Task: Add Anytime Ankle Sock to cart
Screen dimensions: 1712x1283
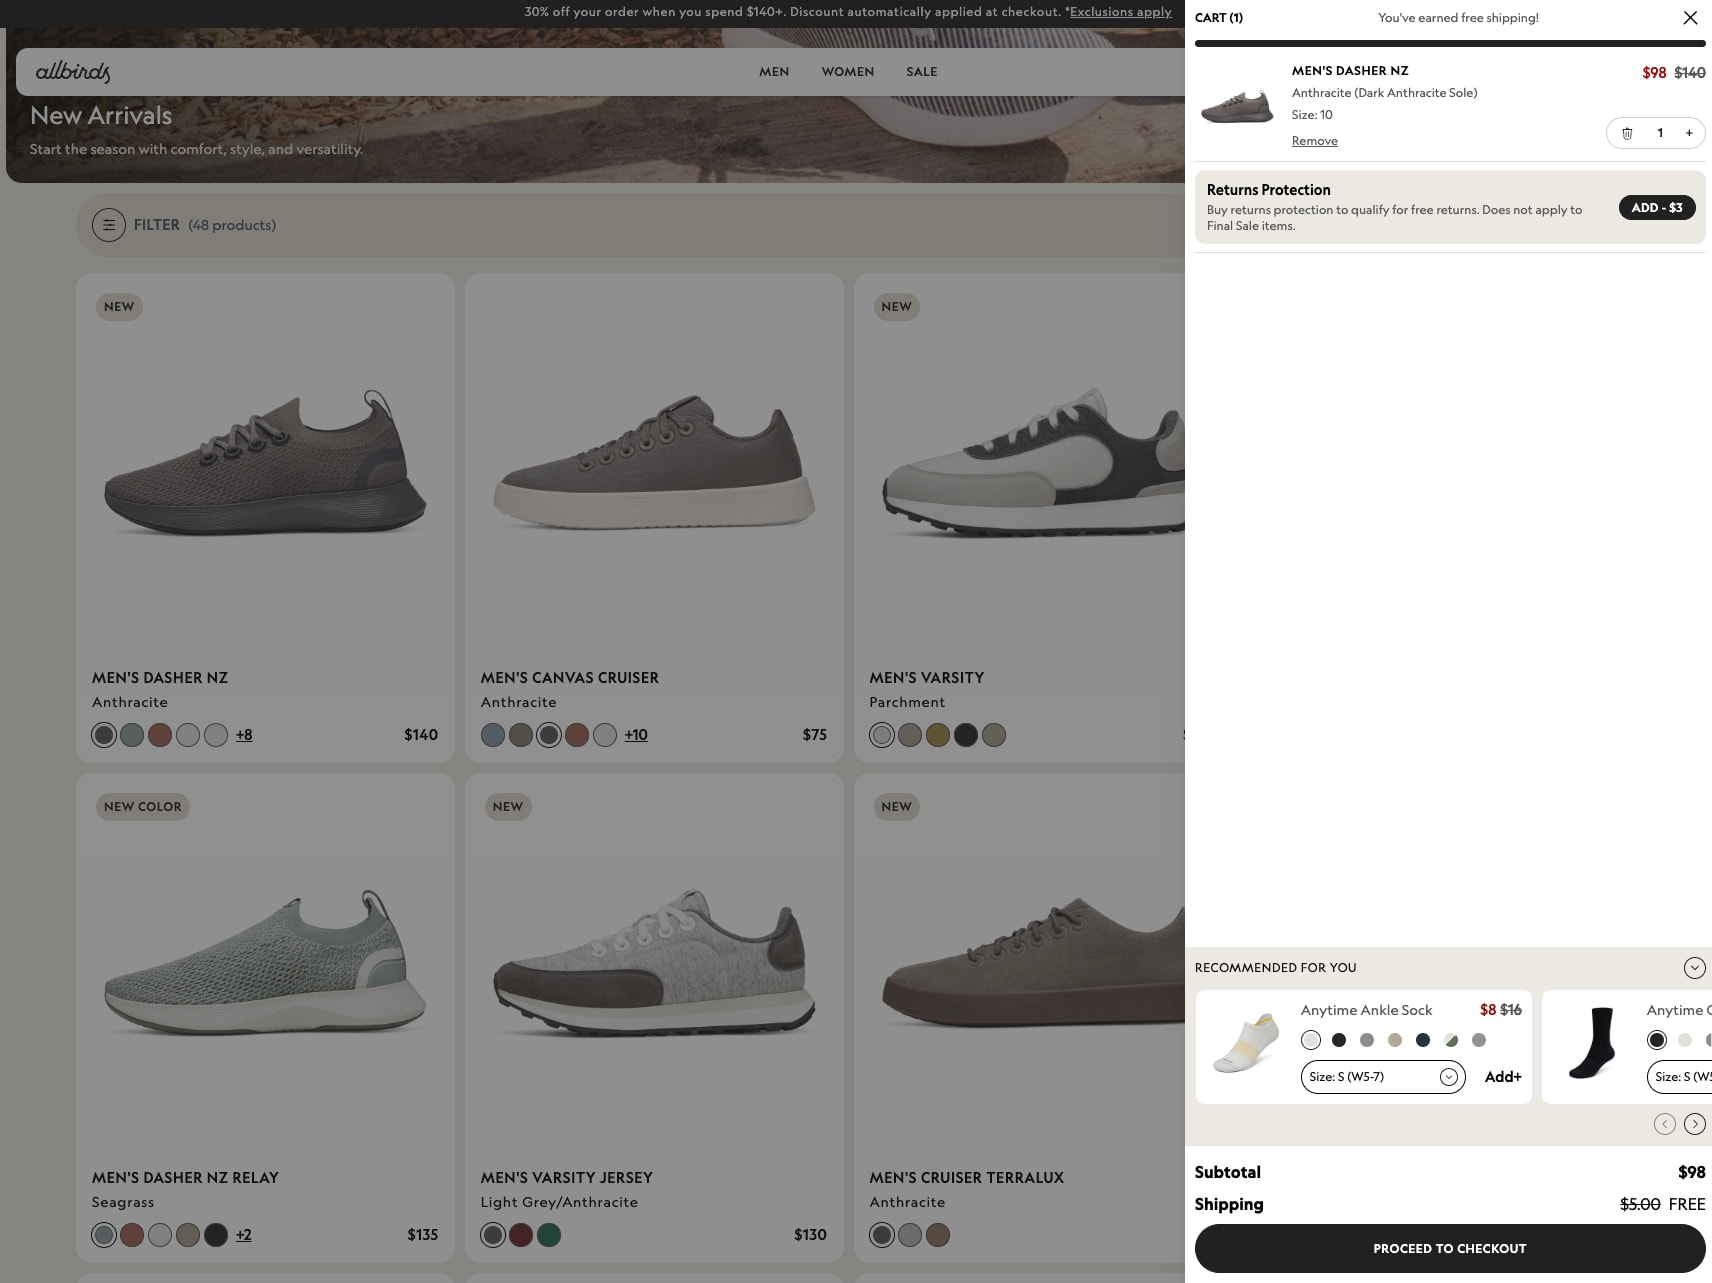Action: pos(1503,1077)
